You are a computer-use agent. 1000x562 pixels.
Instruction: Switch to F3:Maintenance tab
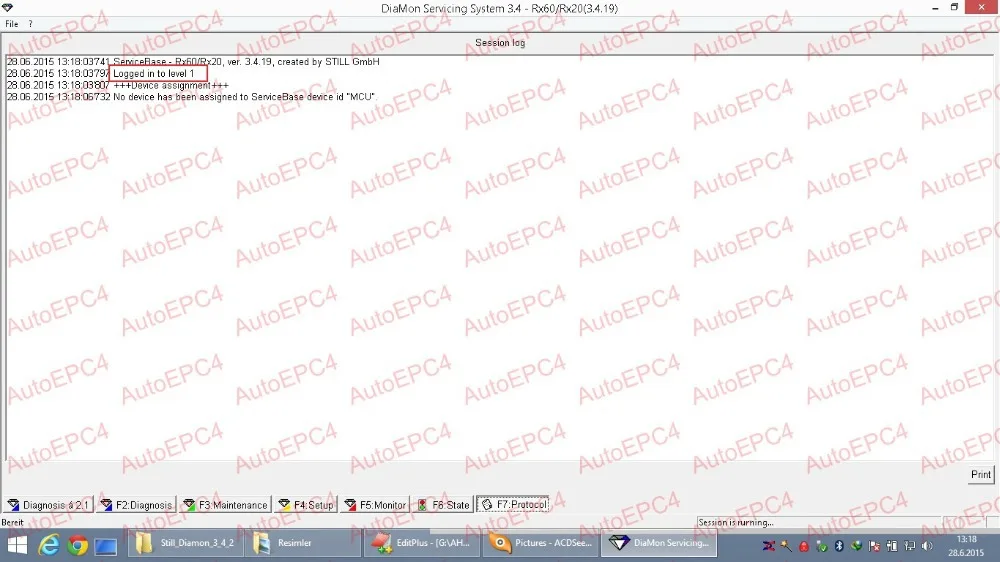(x=225, y=505)
